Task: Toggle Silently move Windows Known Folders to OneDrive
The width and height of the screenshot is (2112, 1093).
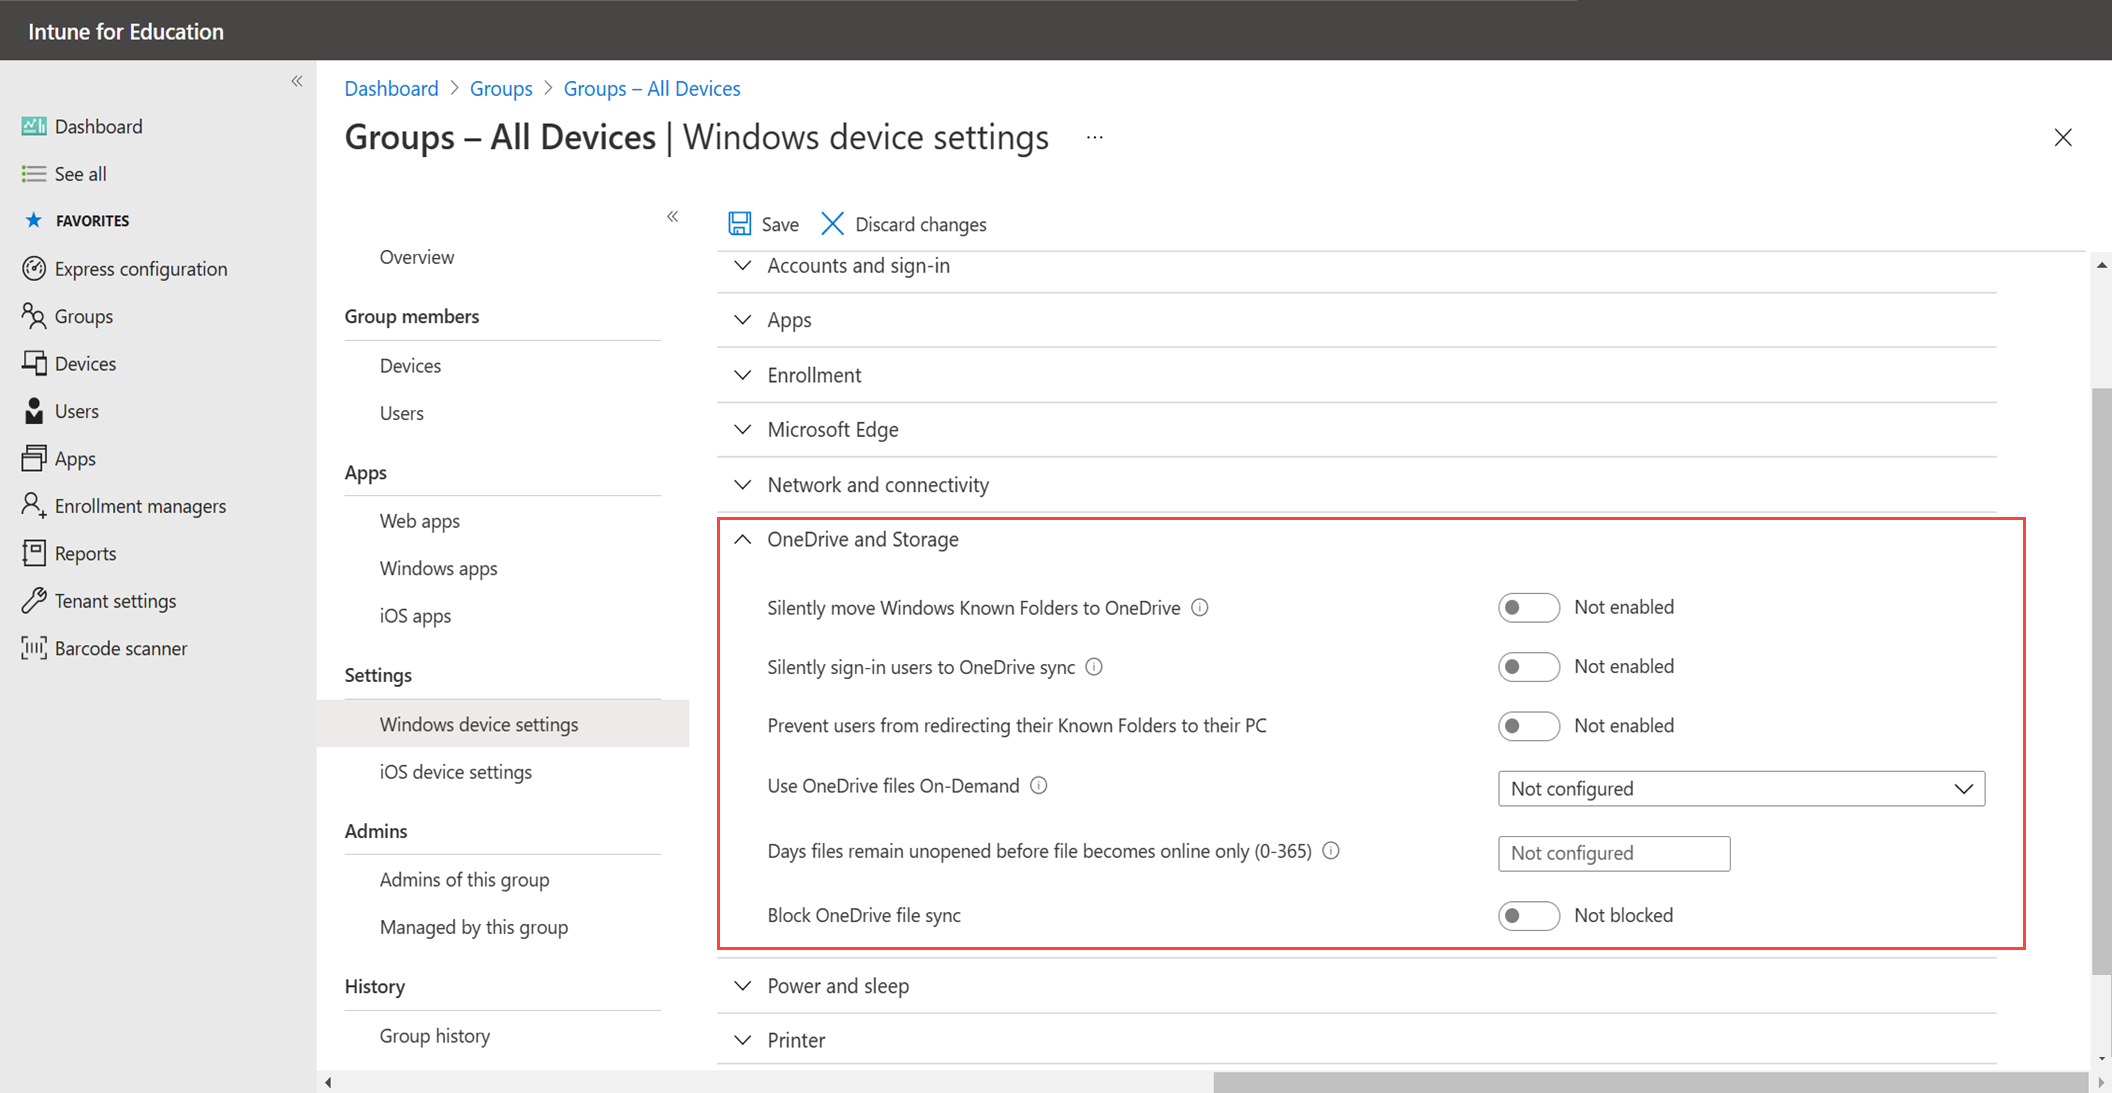Action: click(1524, 608)
